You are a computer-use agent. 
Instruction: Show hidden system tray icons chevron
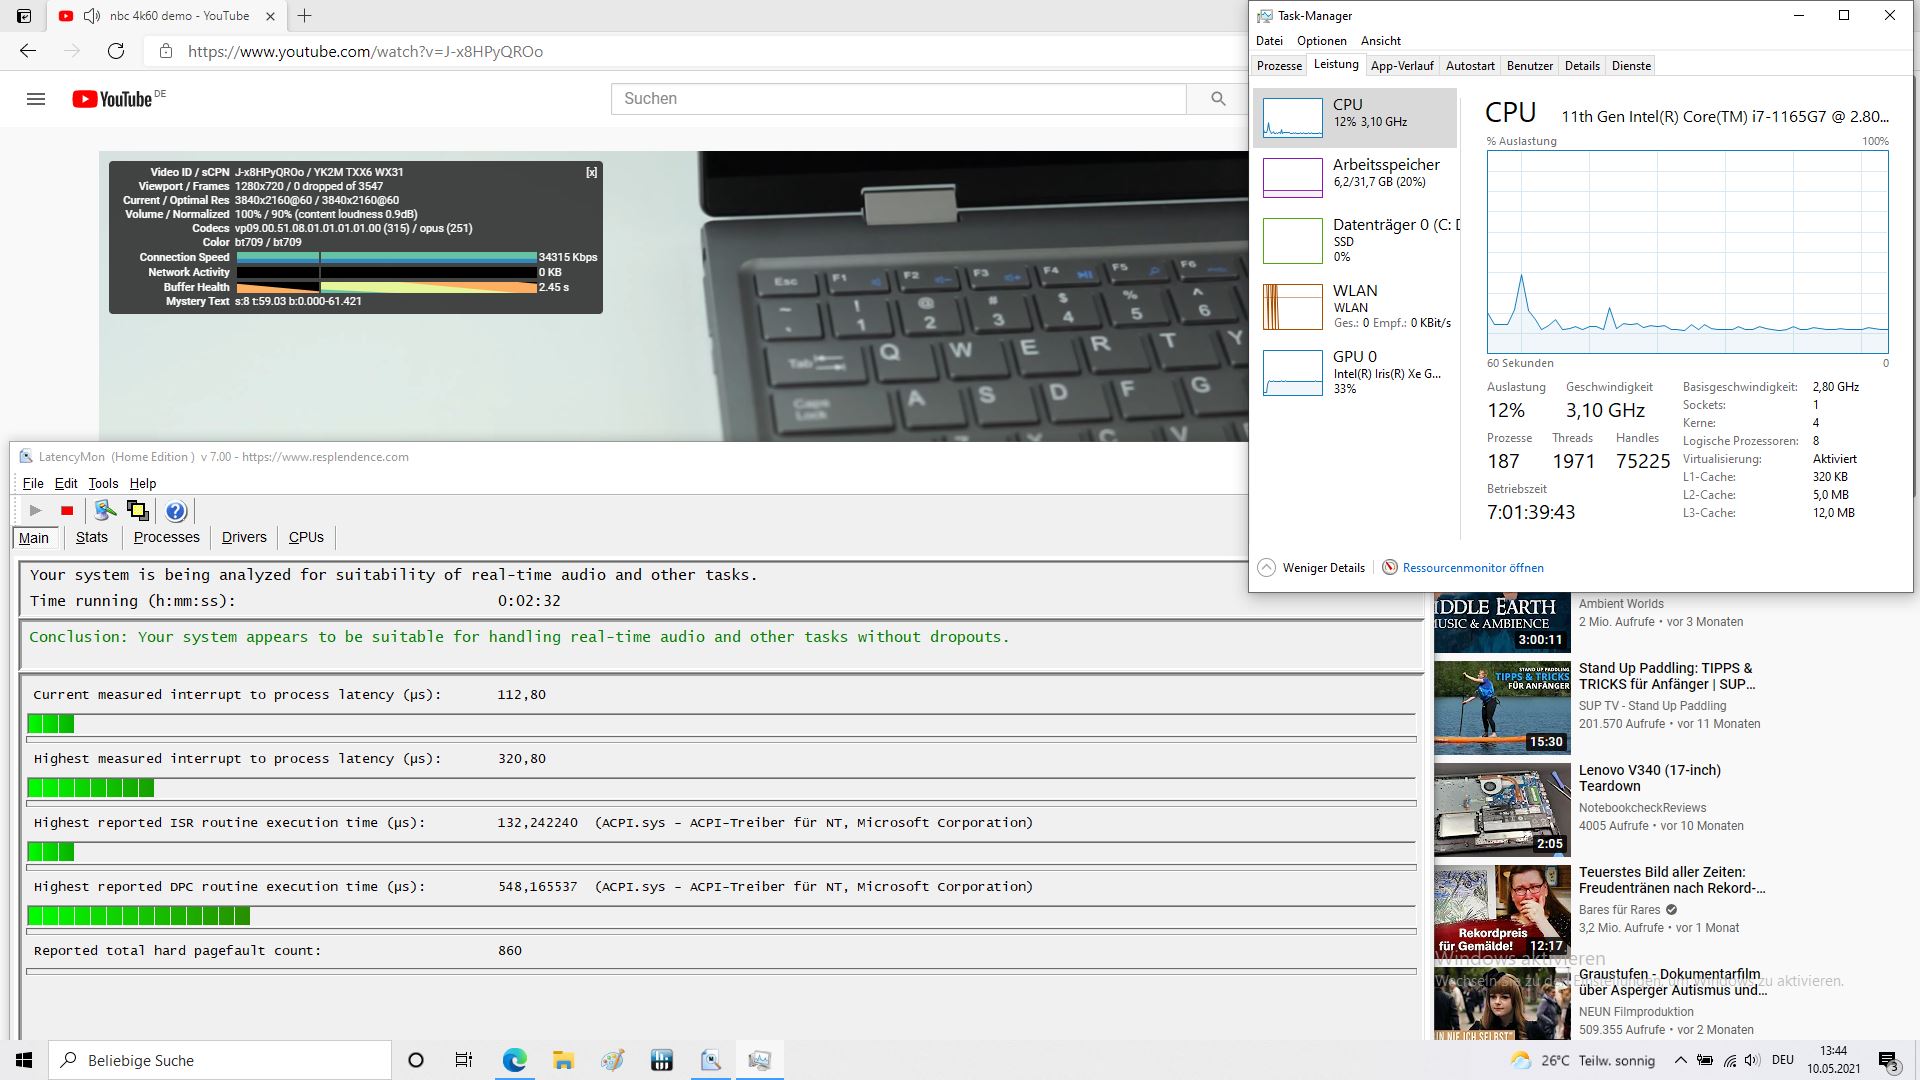pyautogui.click(x=1680, y=1060)
